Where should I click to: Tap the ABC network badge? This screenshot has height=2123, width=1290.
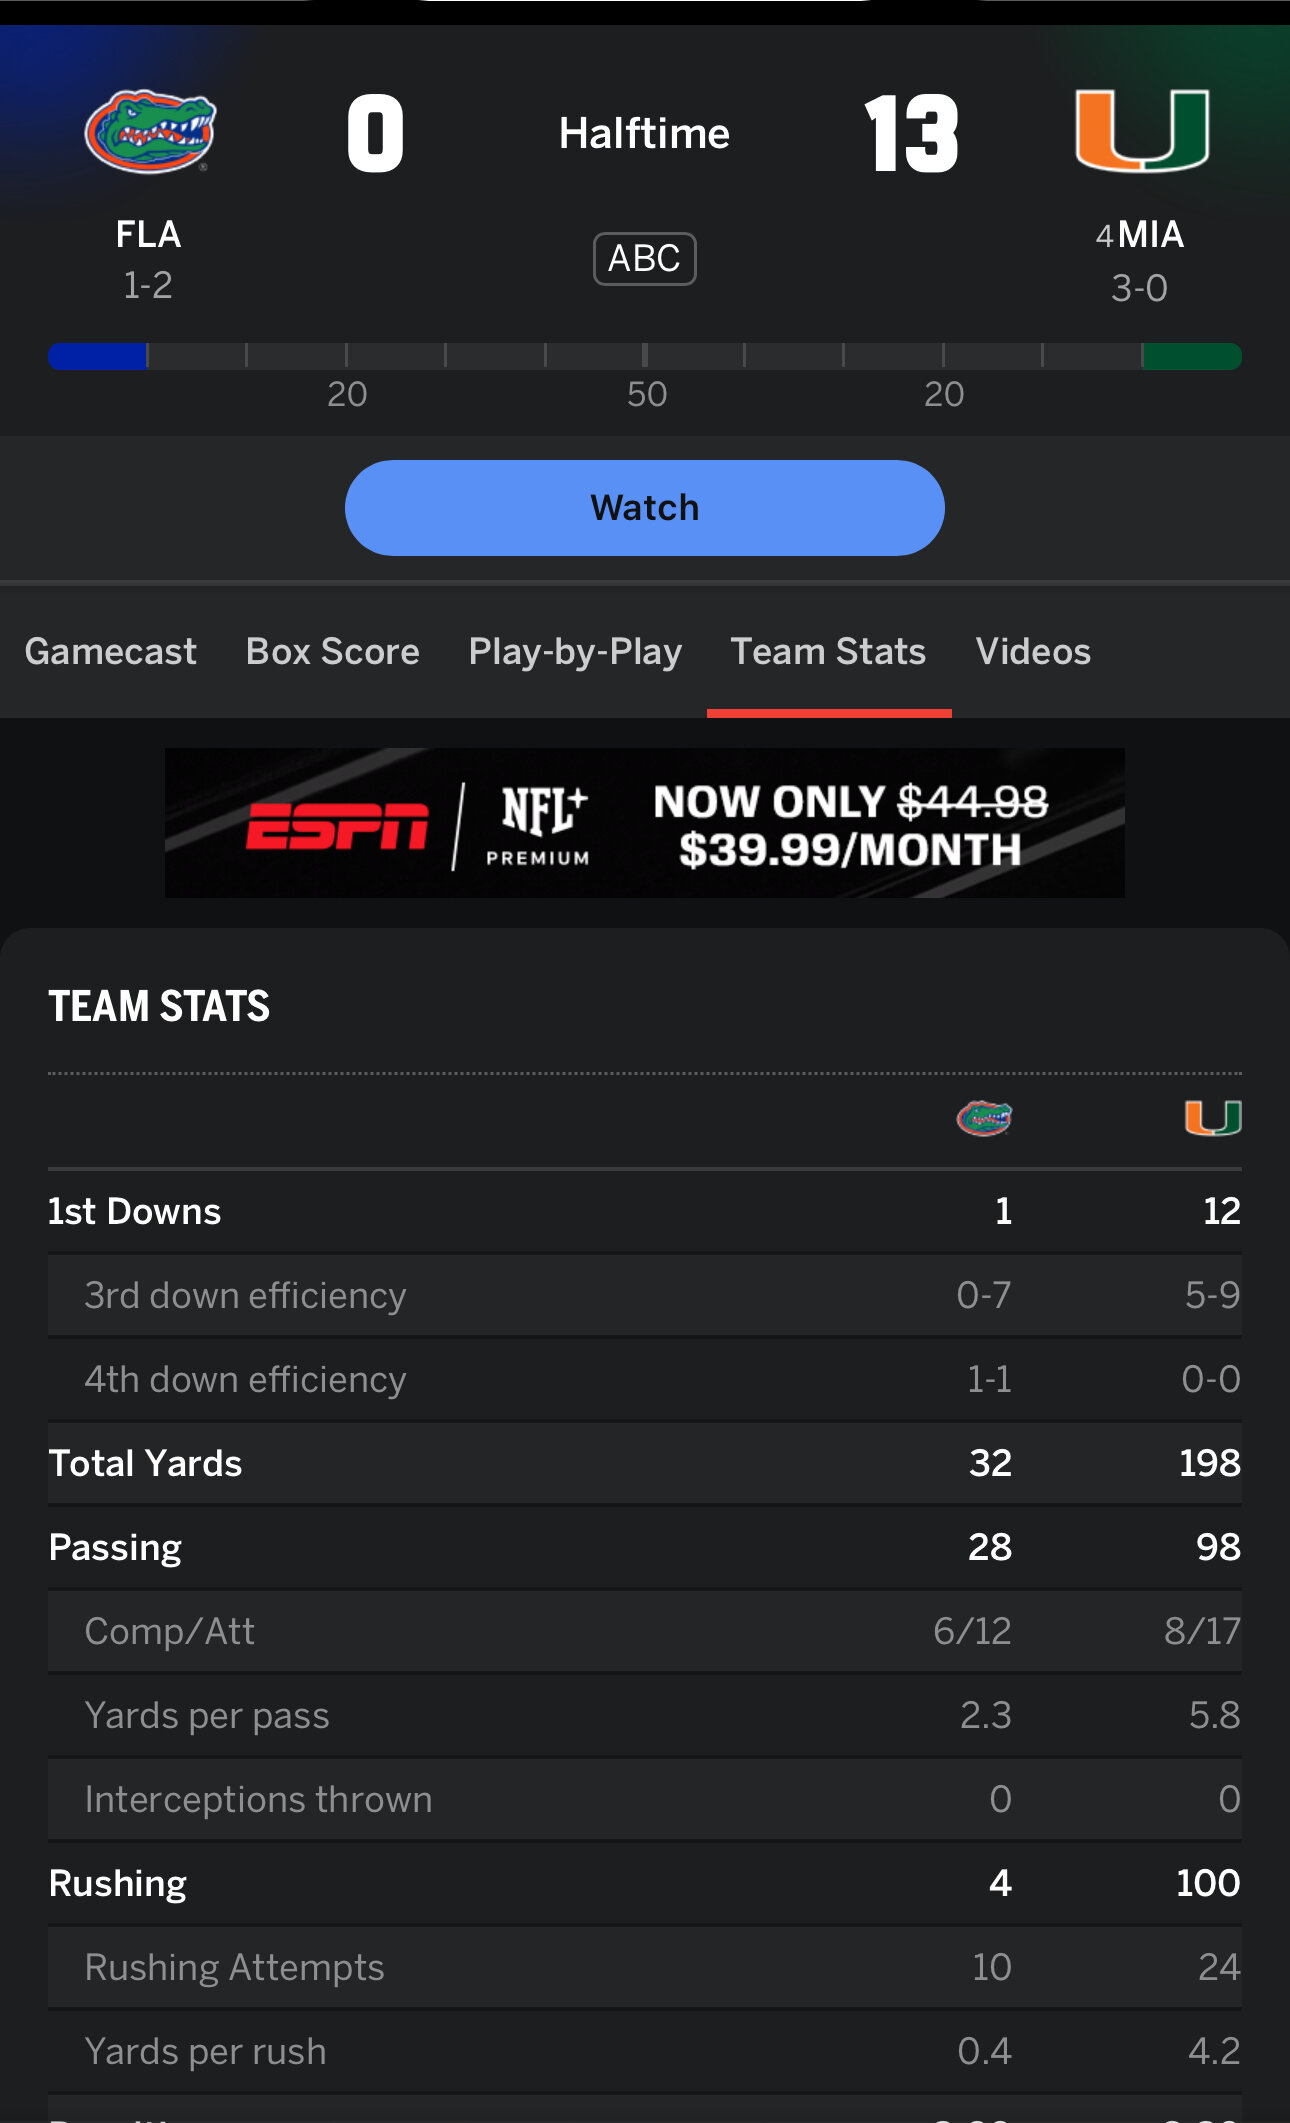(x=645, y=259)
